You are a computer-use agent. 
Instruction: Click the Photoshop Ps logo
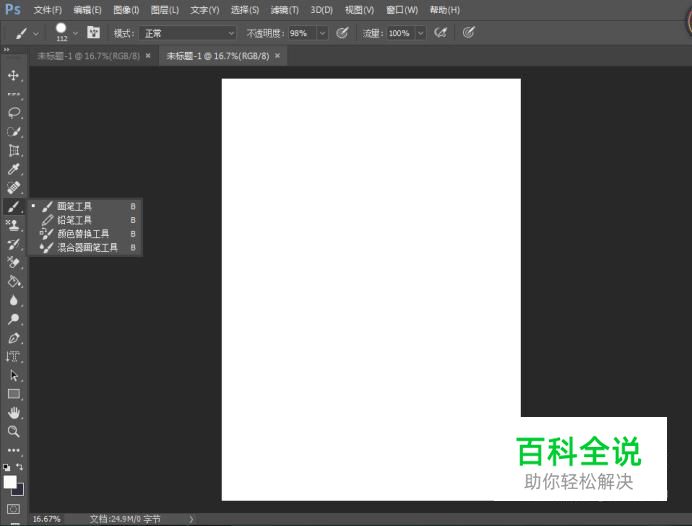coord(13,9)
